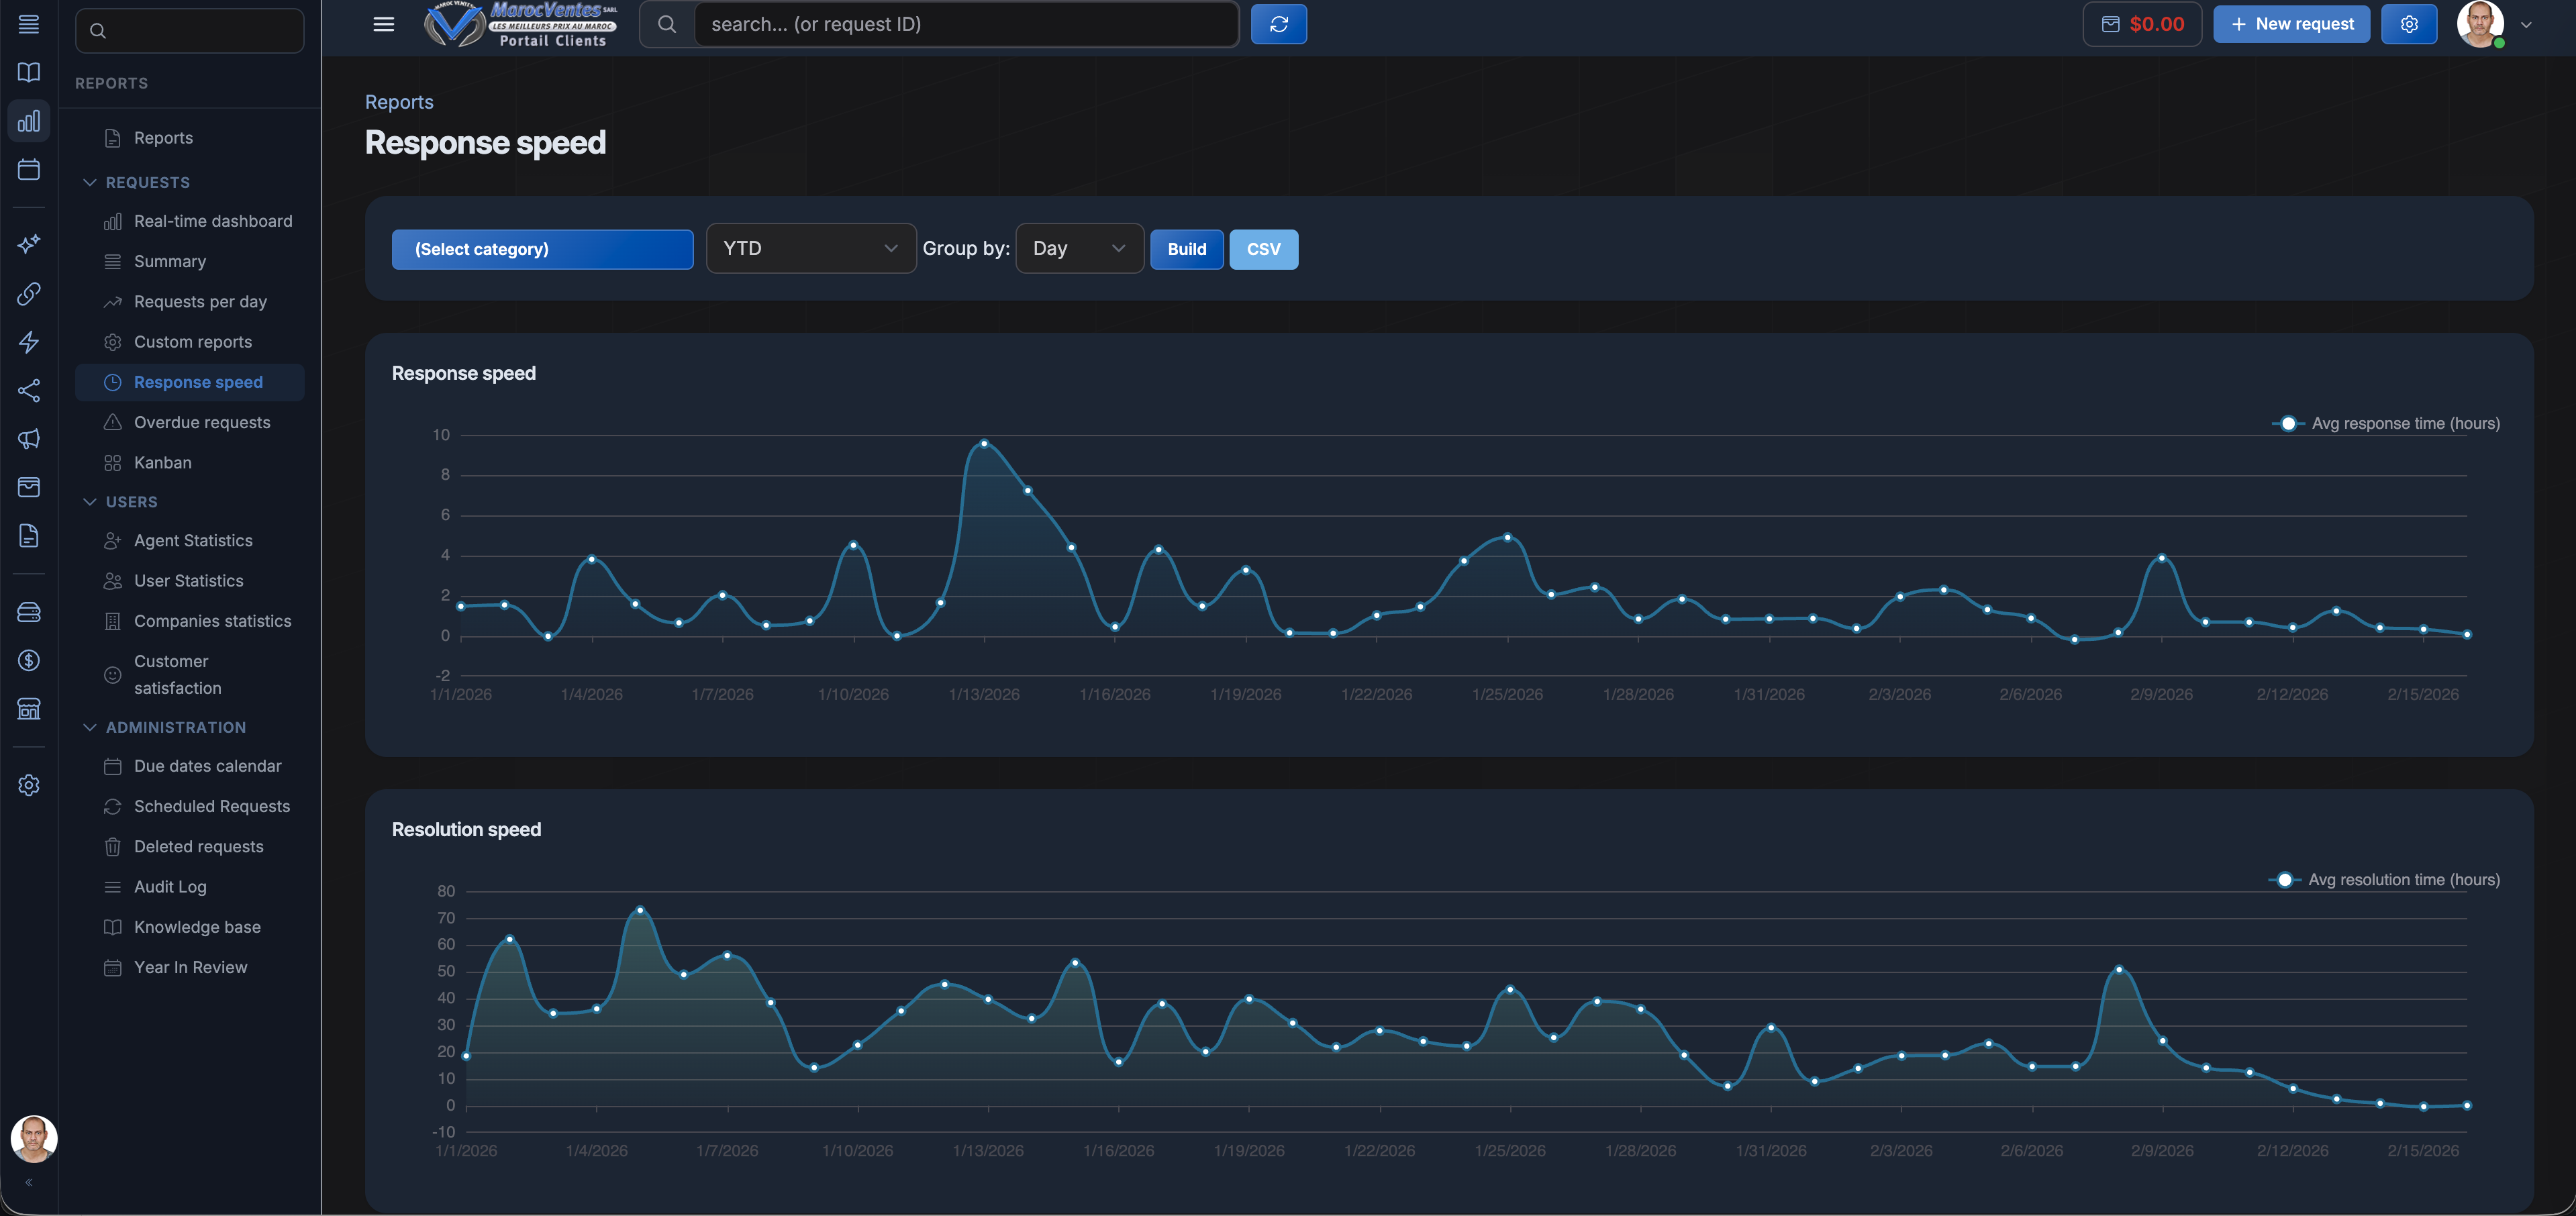The width and height of the screenshot is (2576, 1216).
Task: Click the share icon in the left rail
Action: [28, 391]
